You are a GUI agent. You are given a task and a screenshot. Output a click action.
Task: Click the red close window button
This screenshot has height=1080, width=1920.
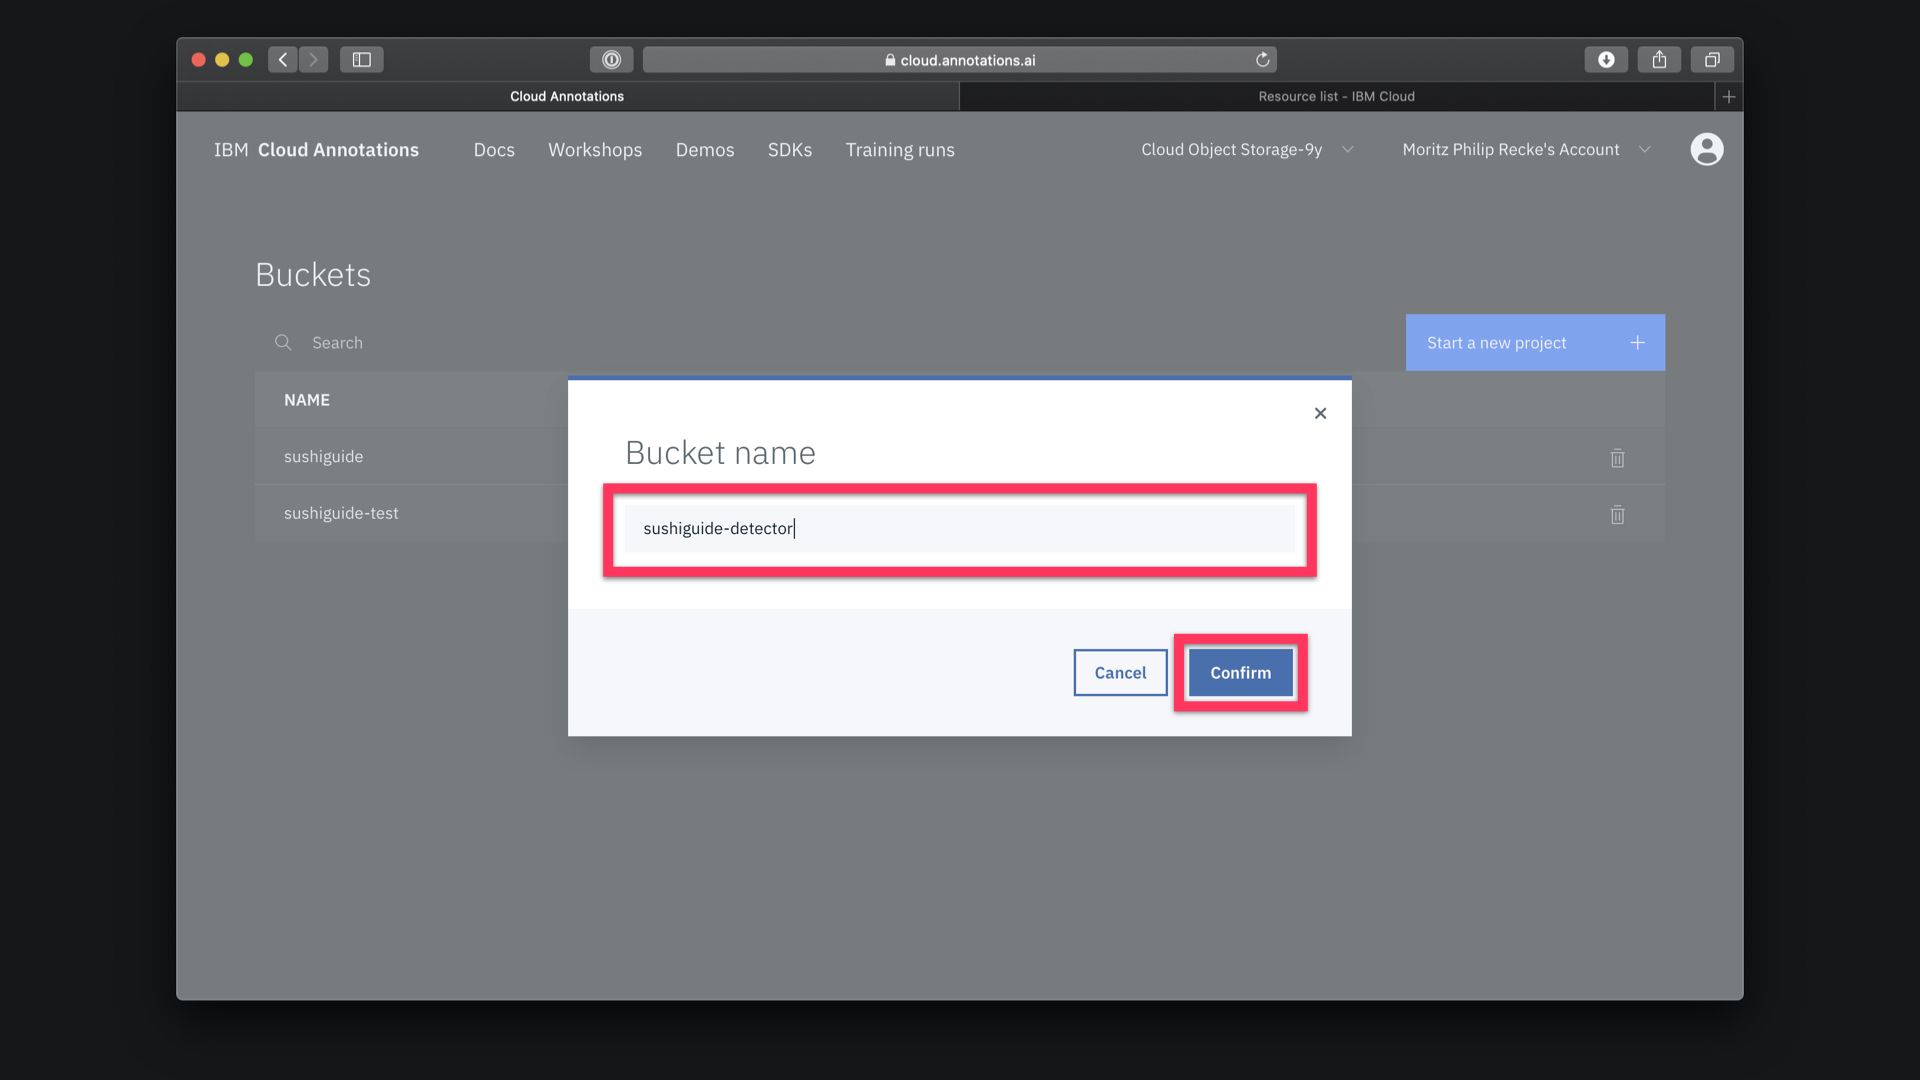[x=199, y=60]
